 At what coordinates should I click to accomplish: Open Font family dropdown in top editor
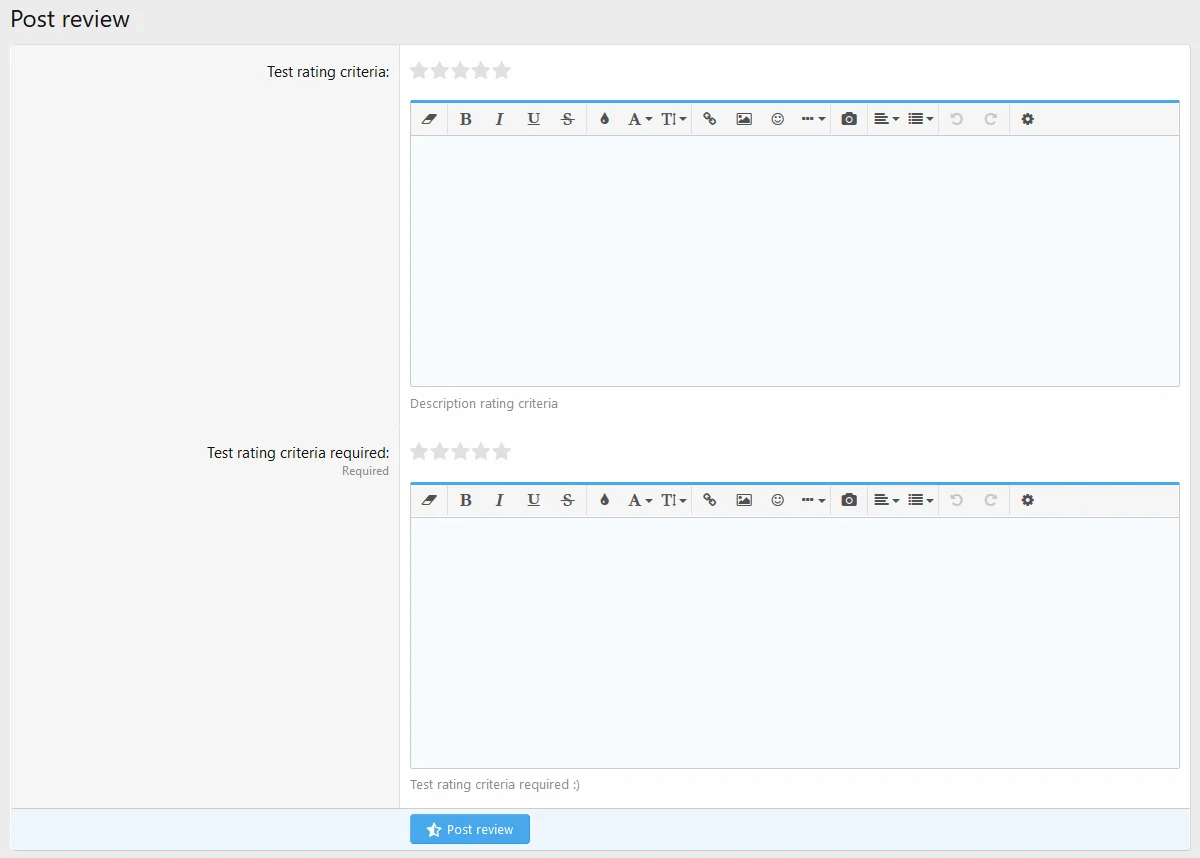(639, 119)
